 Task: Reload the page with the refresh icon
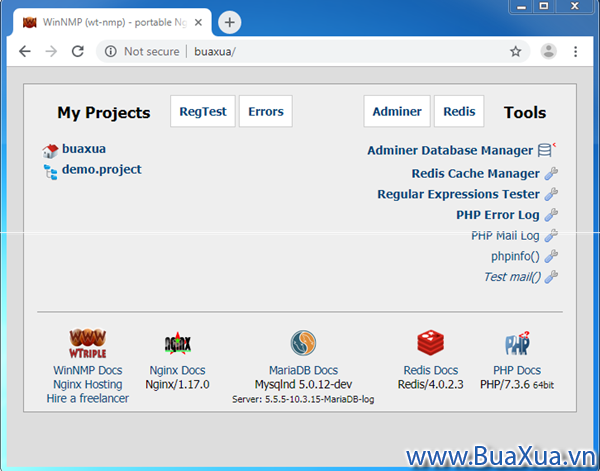coord(78,51)
